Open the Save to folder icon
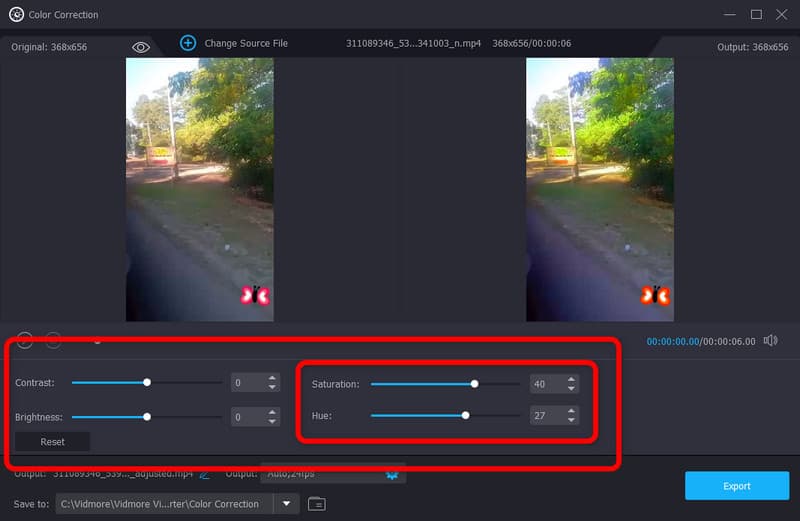800x521 pixels. (317, 504)
